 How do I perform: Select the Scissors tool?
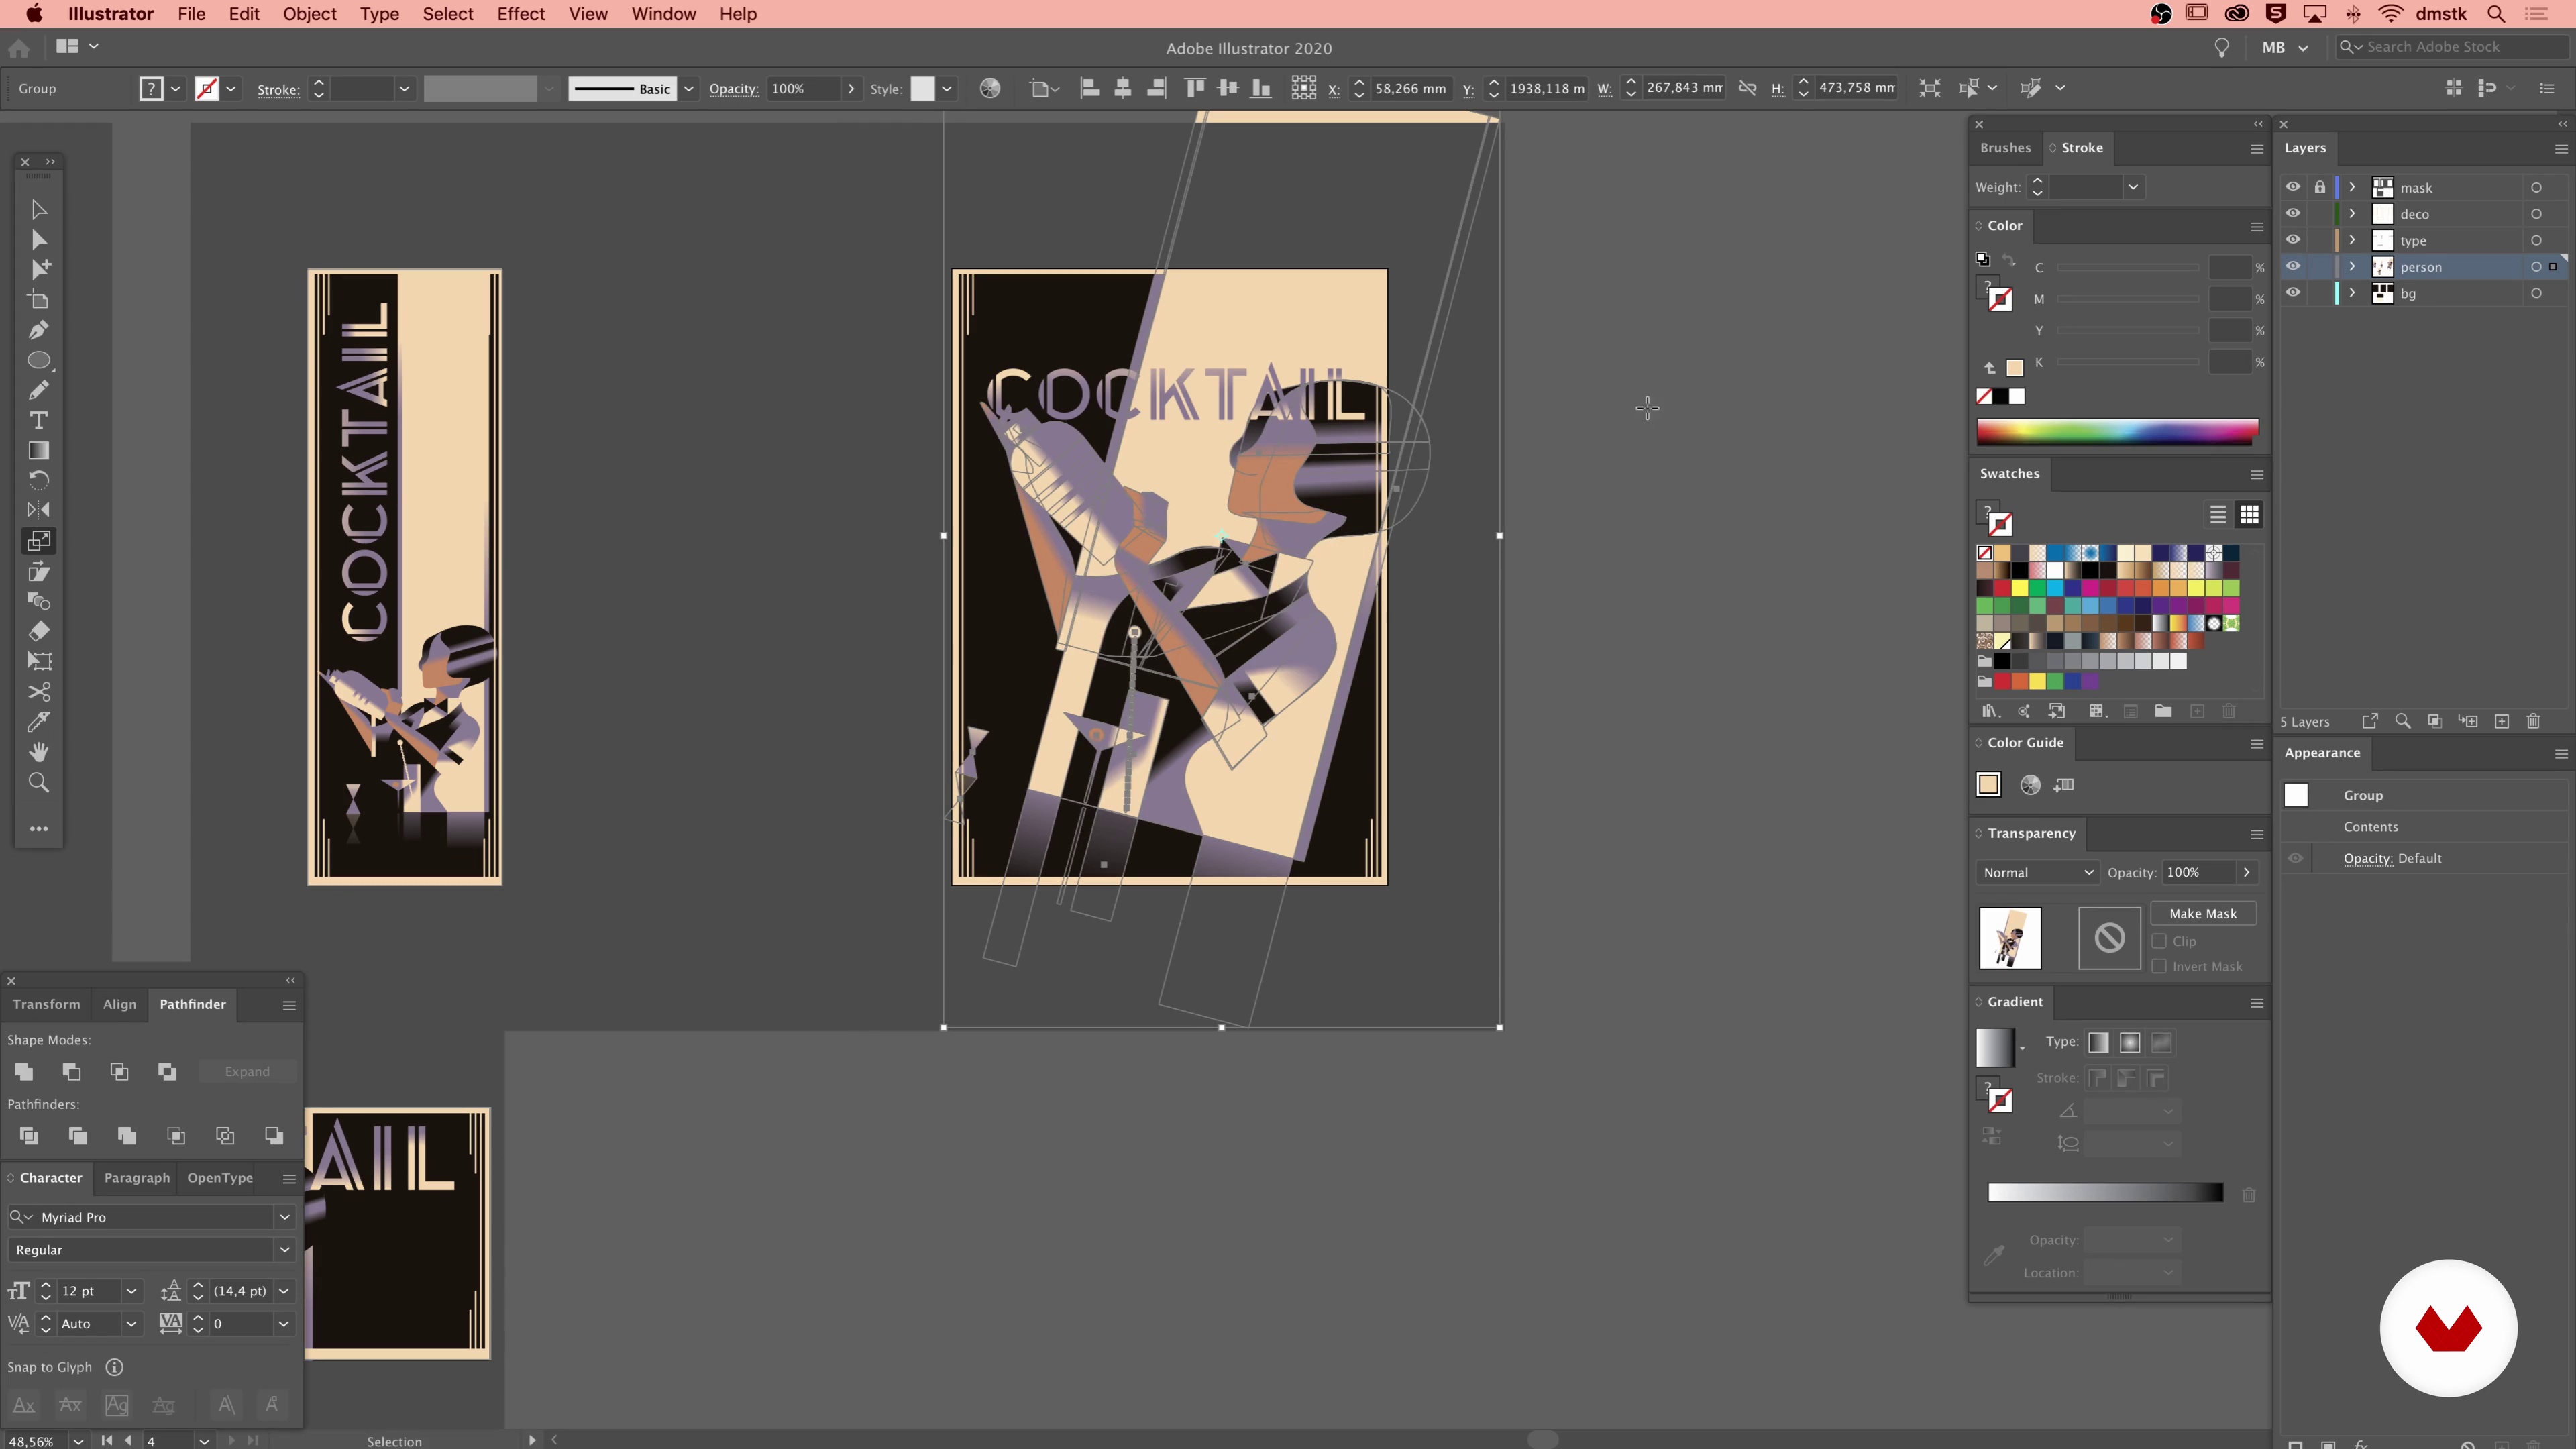tap(38, 691)
